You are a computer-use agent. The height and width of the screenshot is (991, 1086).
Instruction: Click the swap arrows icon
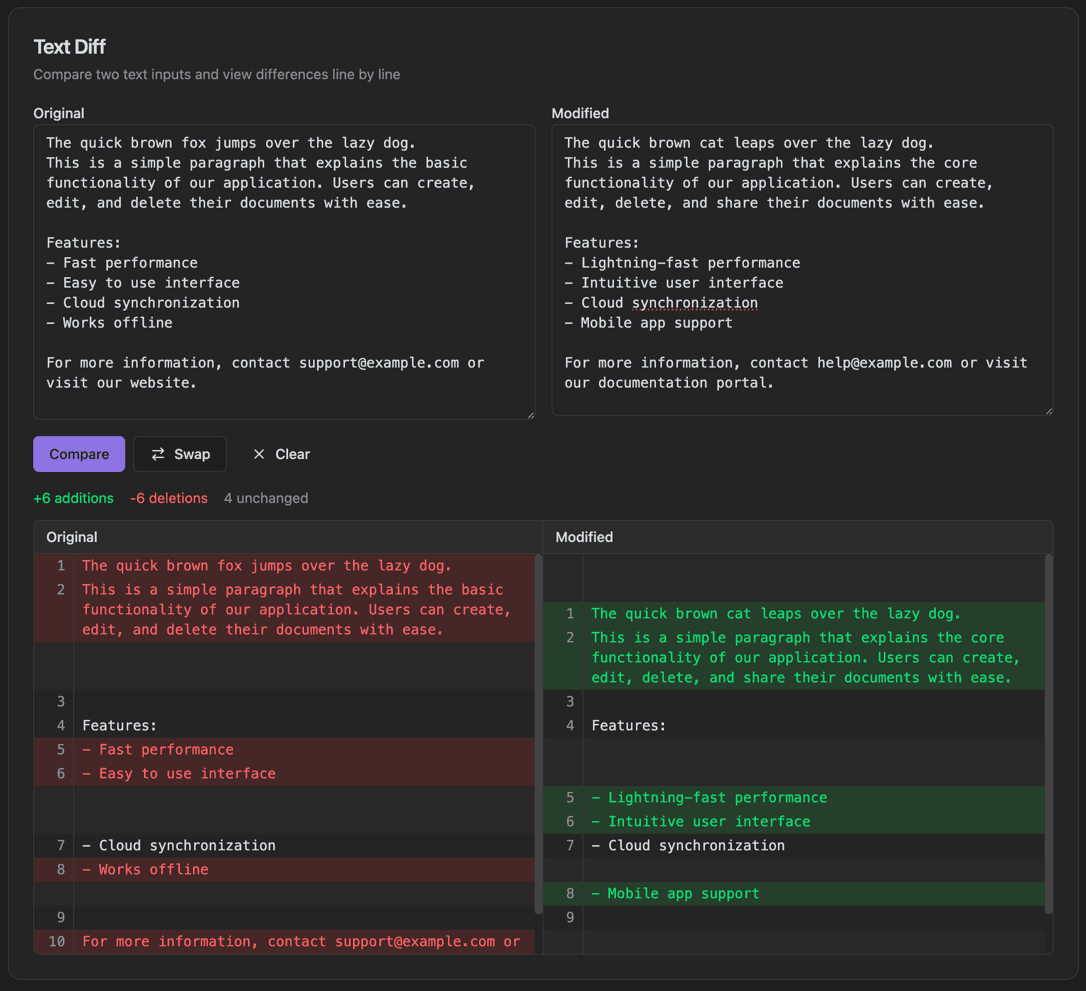click(x=158, y=454)
